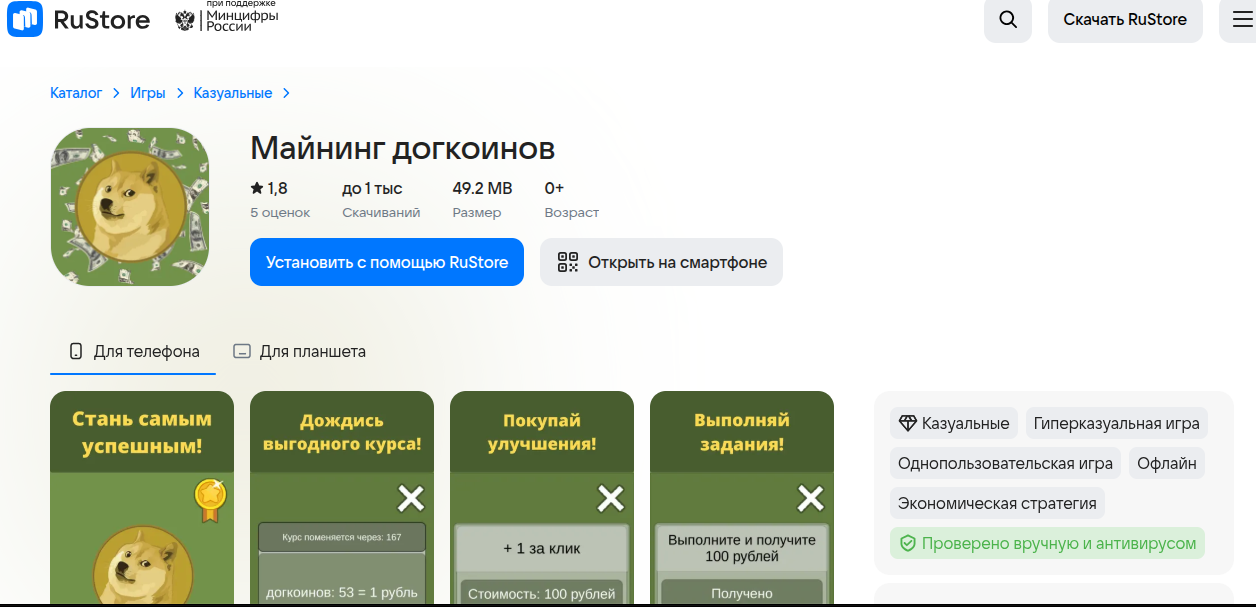Click the до 1 тыс downloads value

coord(372,188)
